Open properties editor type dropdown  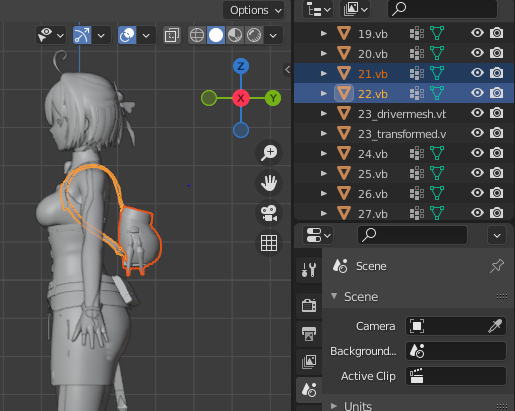click(318, 235)
